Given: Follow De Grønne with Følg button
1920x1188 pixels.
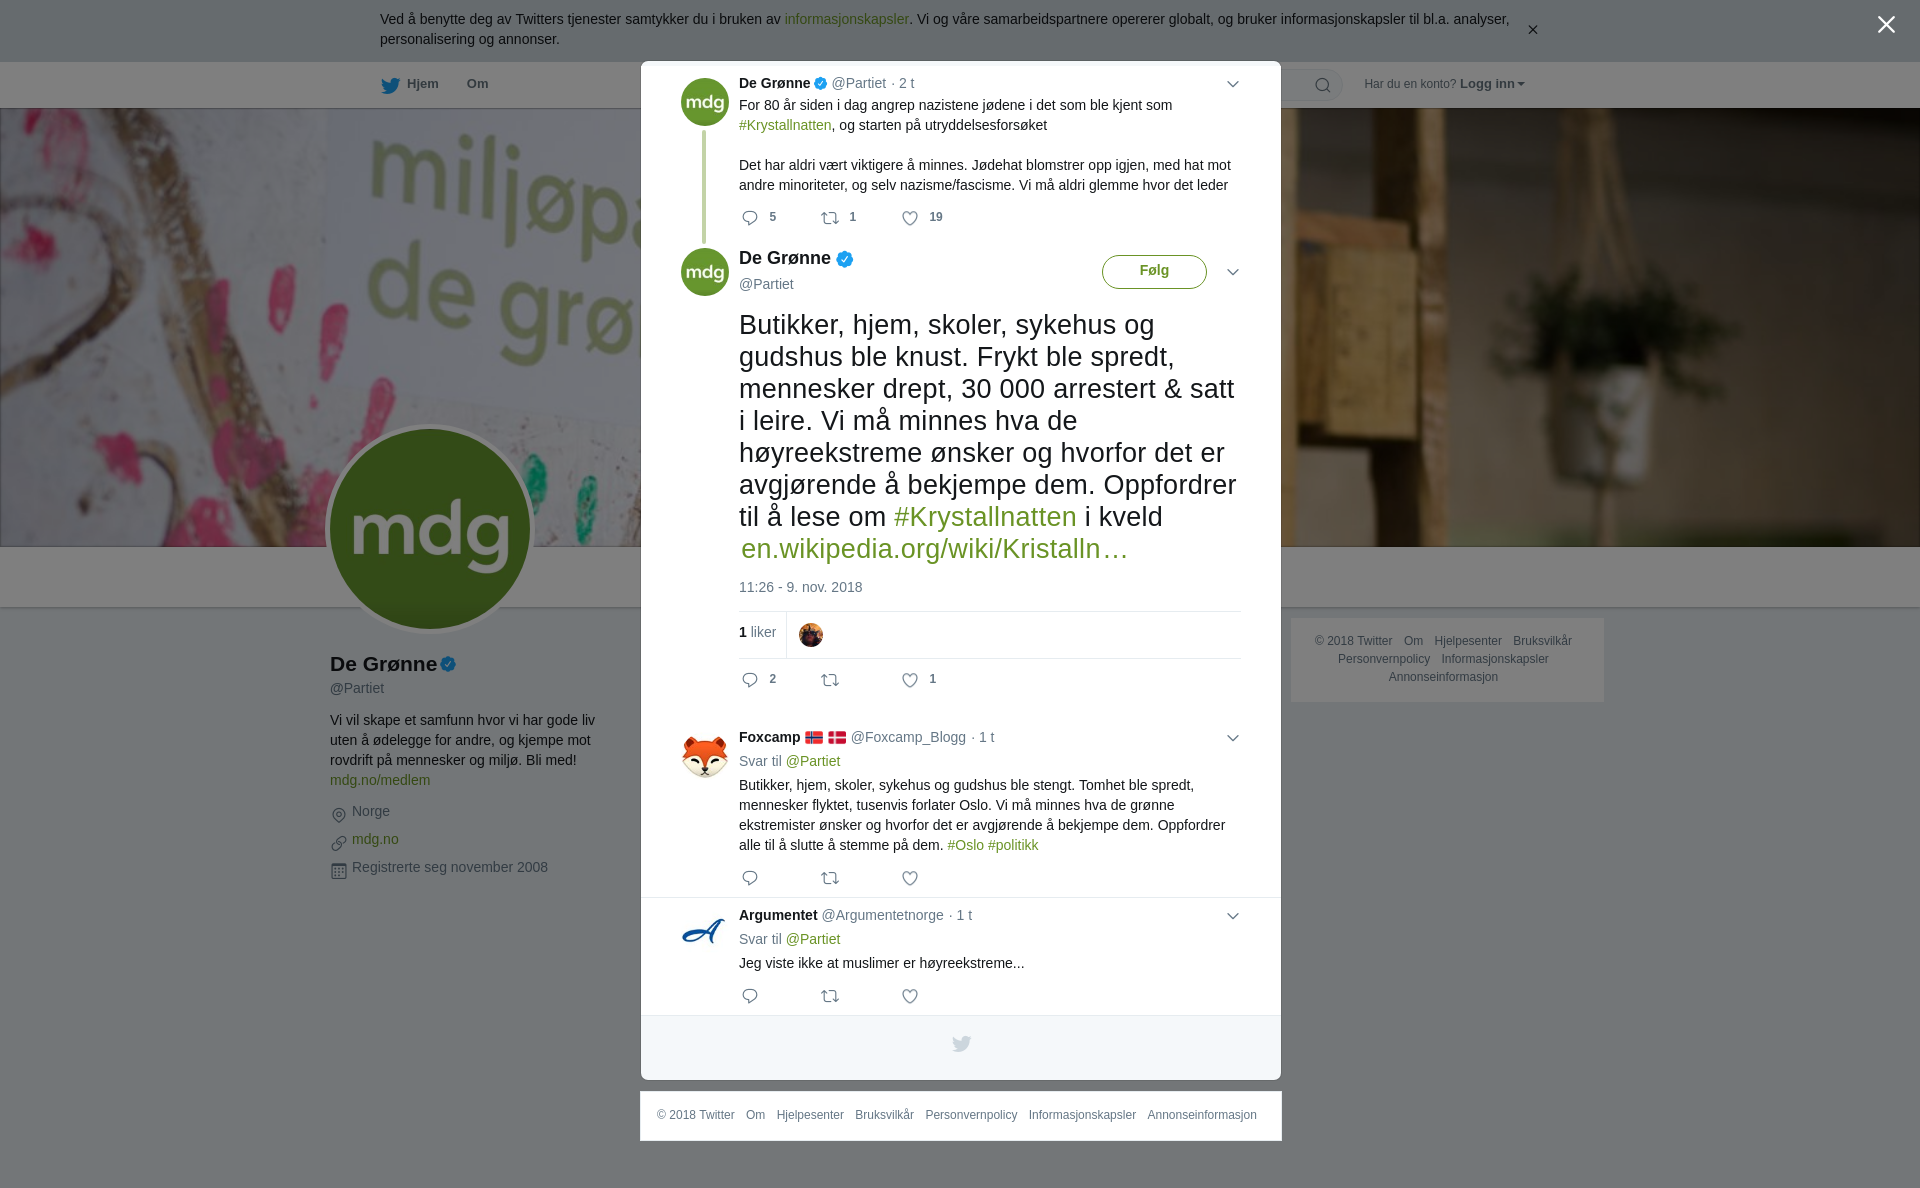Looking at the screenshot, I should tap(1154, 272).
